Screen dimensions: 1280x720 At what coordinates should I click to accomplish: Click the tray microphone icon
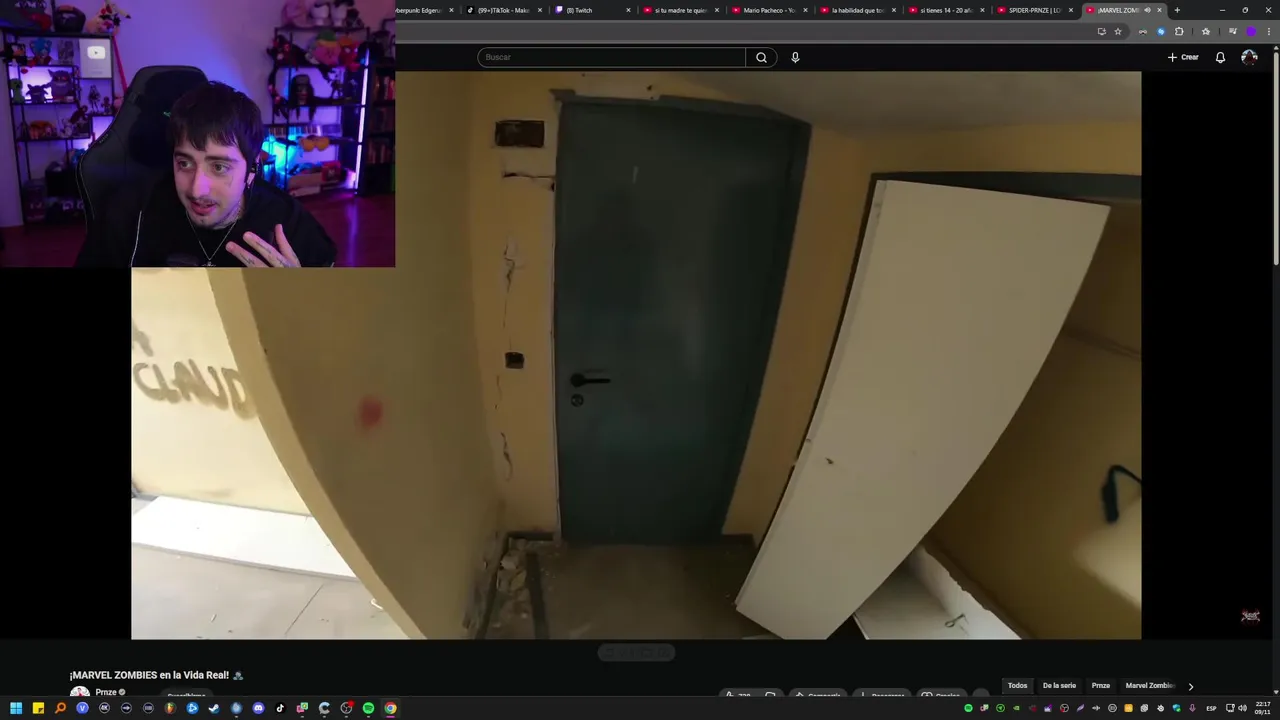1192,708
